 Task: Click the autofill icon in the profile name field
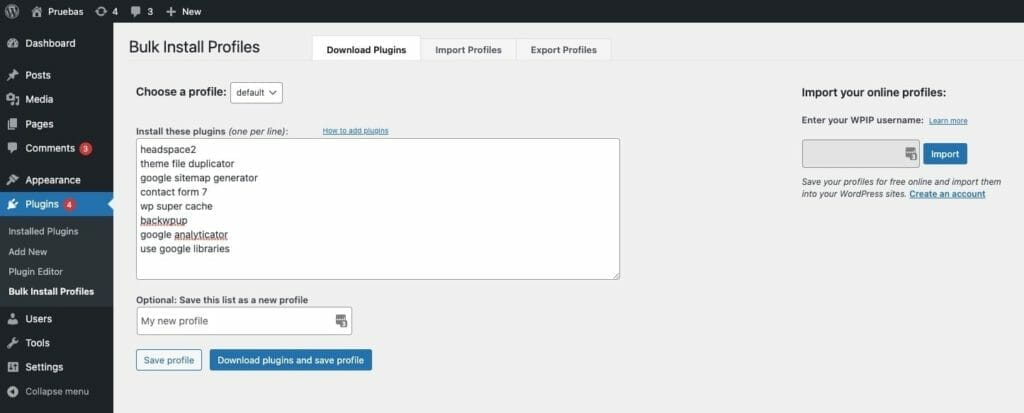point(342,320)
